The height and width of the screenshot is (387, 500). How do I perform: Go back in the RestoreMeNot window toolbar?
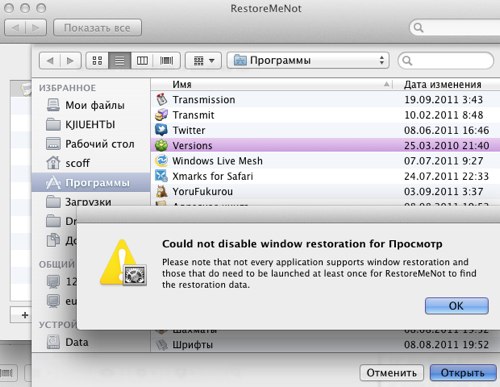[x=15, y=28]
